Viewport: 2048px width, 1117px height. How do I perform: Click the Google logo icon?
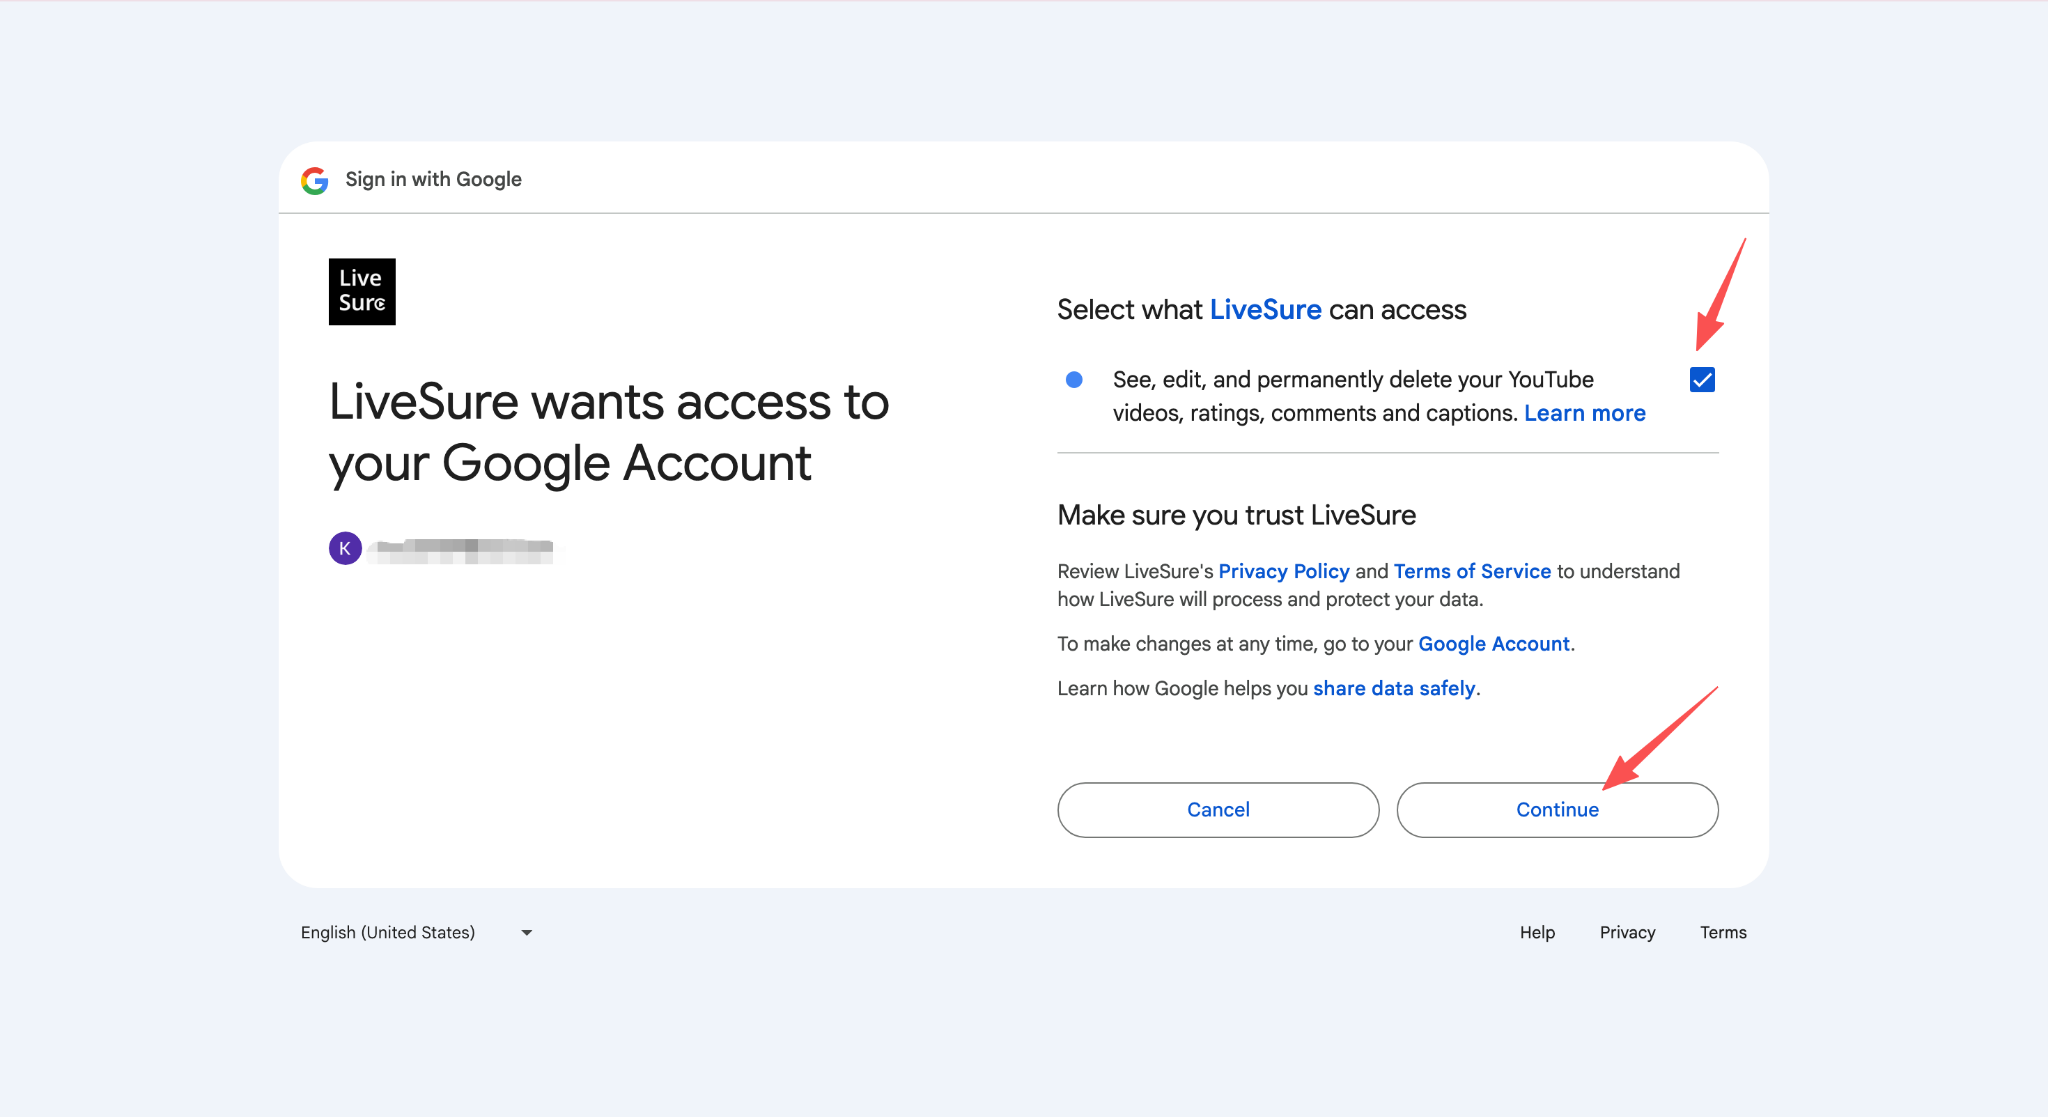[x=315, y=180]
